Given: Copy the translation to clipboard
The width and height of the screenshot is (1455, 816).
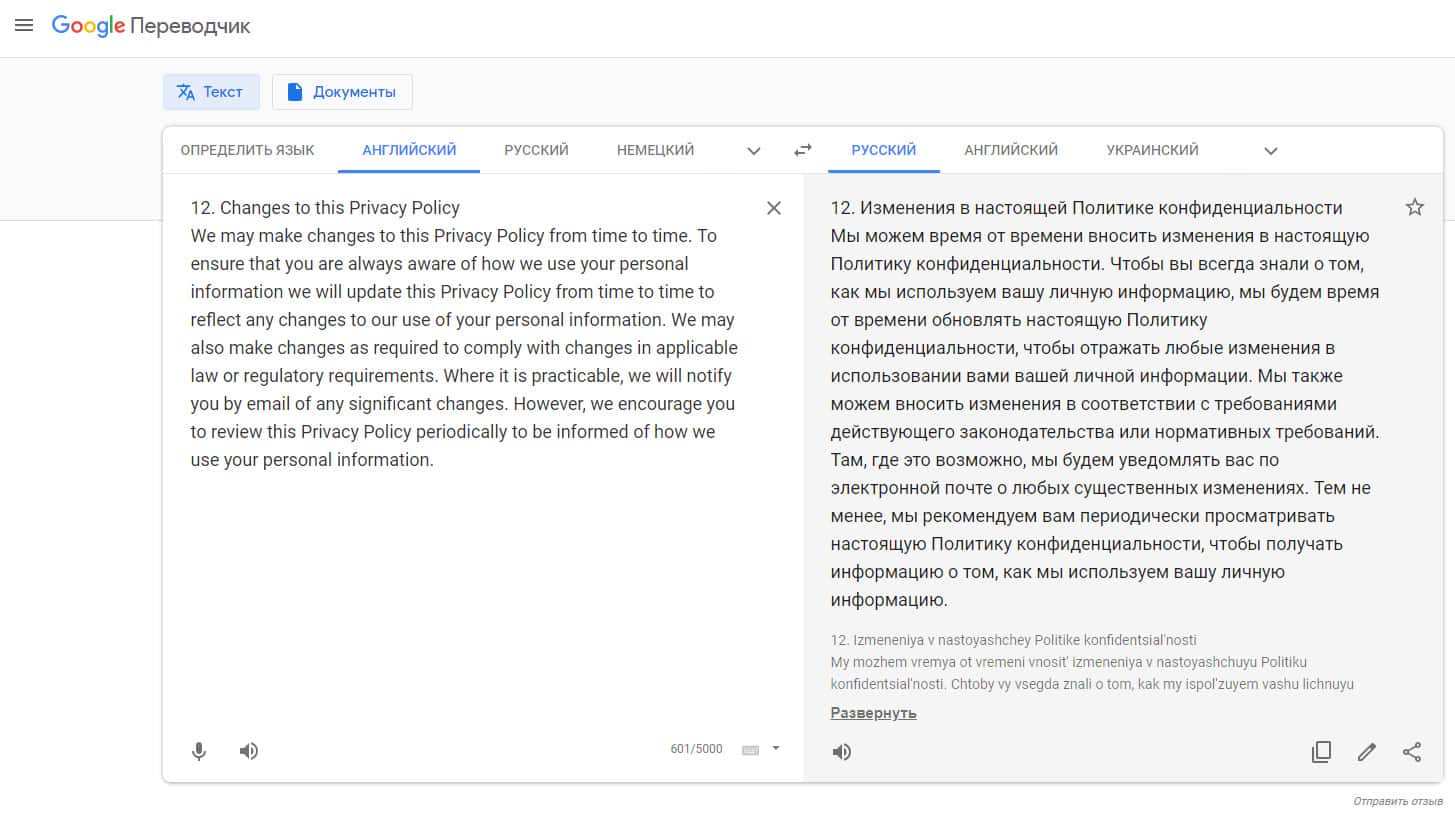Looking at the screenshot, I should point(1321,752).
